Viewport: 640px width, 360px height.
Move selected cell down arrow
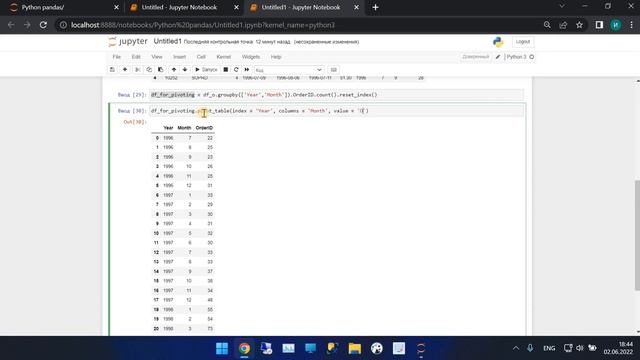pyautogui.click(x=185, y=70)
